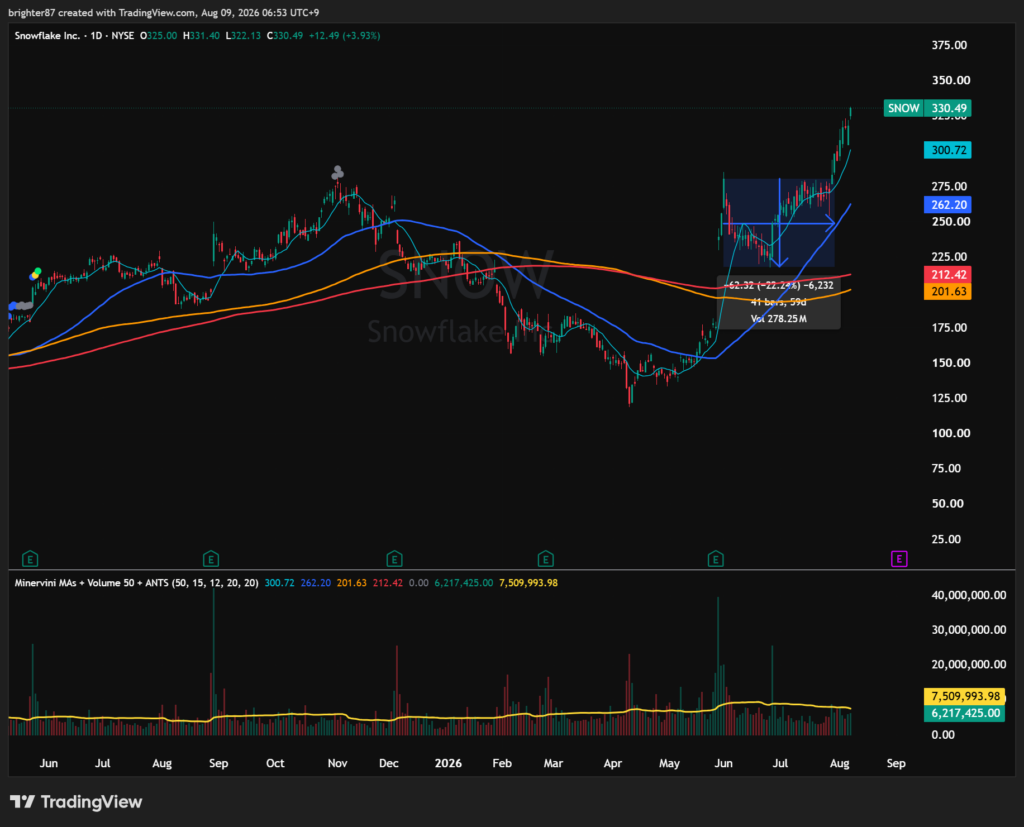Click the H331.40 high value
This screenshot has height=827, width=1024.
coord(201,36)
